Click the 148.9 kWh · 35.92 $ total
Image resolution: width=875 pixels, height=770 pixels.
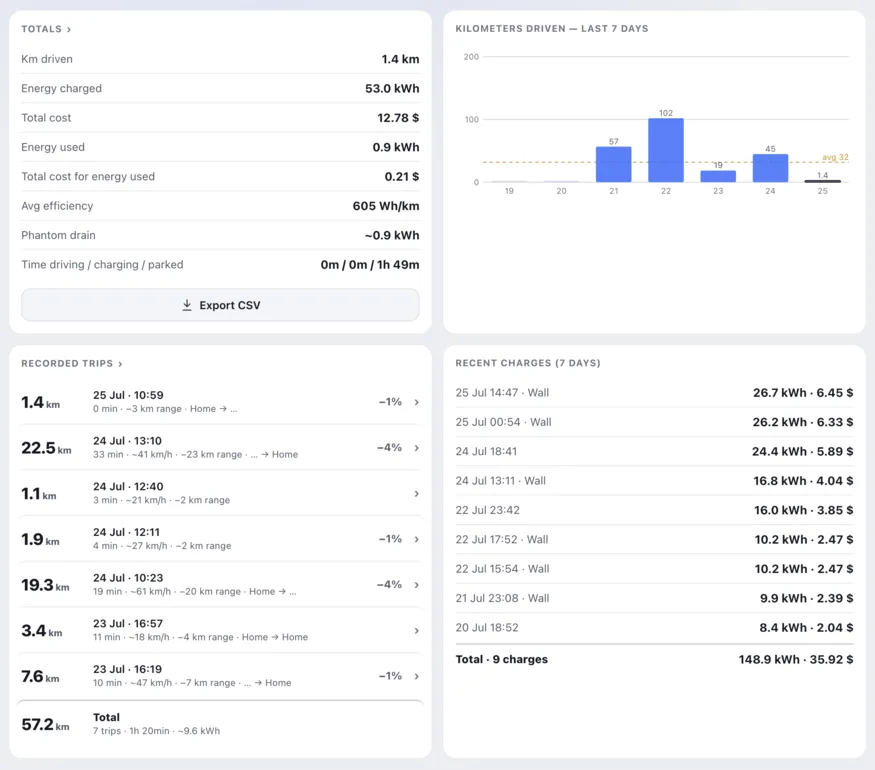click(796, 660)
